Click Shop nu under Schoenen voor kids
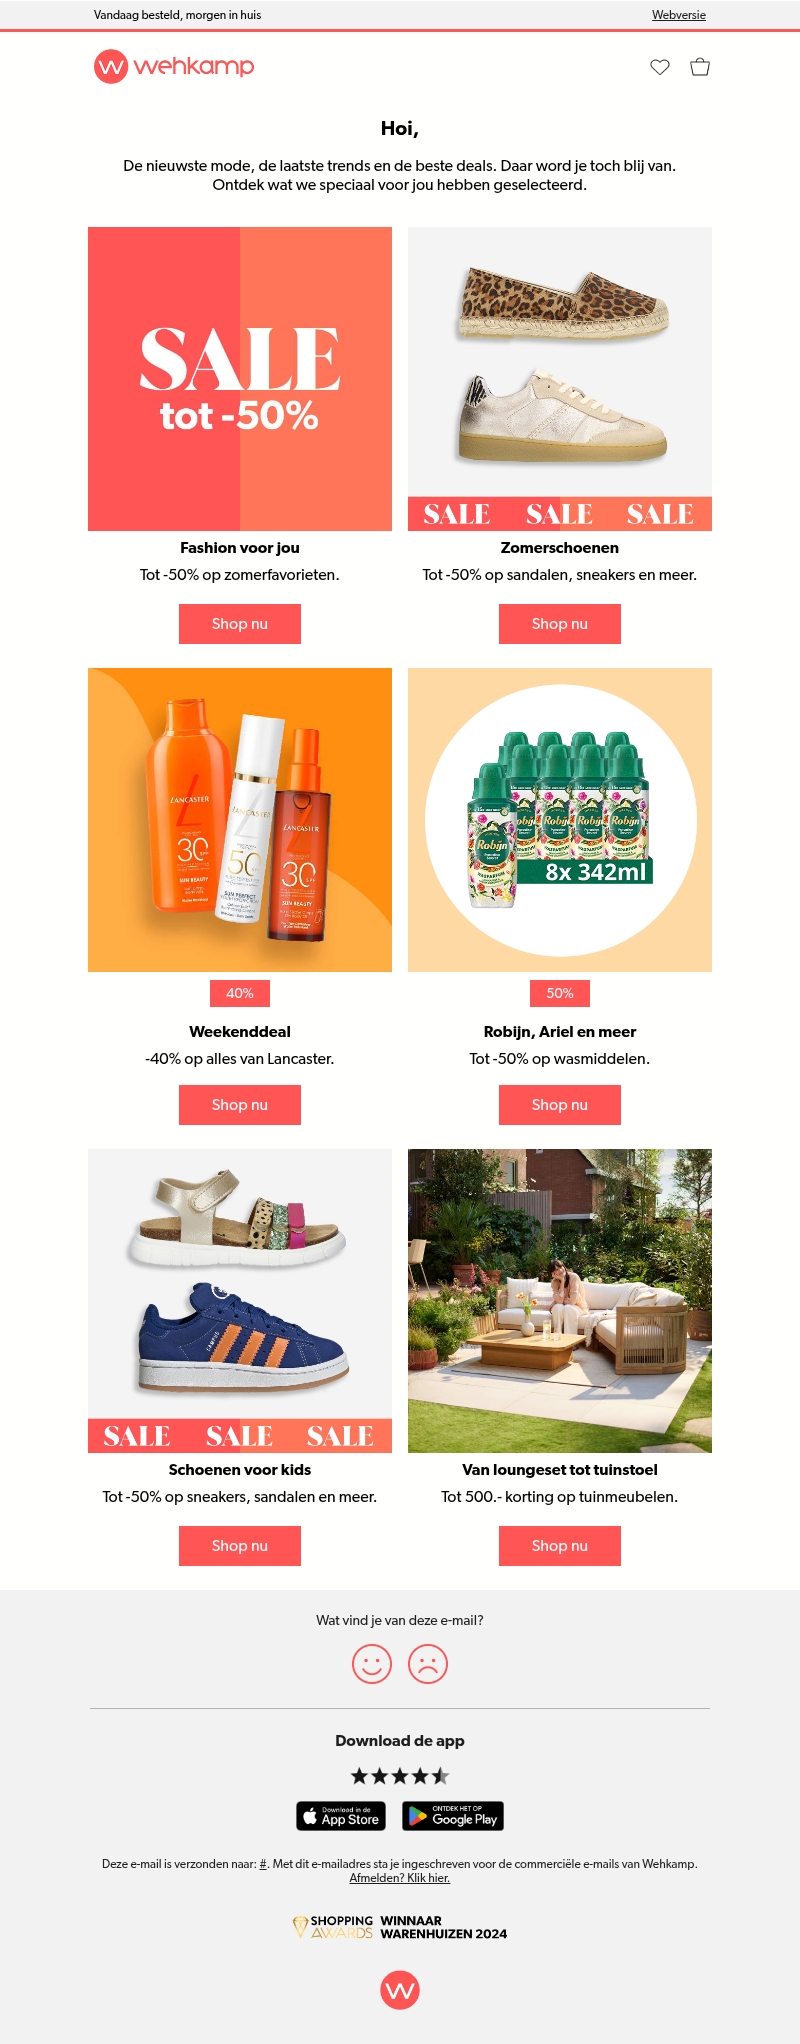The width and height of the screenshot is (800, 2044). [240, 1546]
